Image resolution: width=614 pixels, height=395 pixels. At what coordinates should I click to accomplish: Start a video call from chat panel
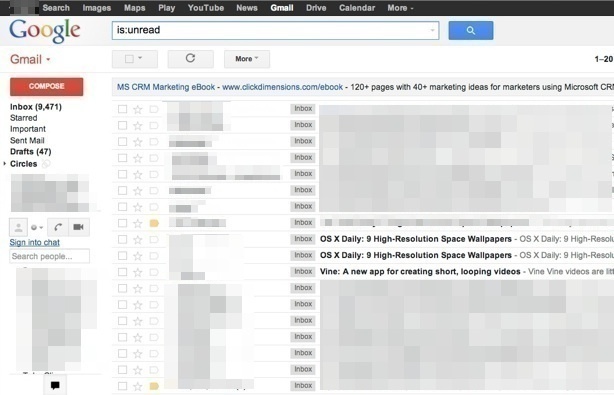(x=78, y=227)
